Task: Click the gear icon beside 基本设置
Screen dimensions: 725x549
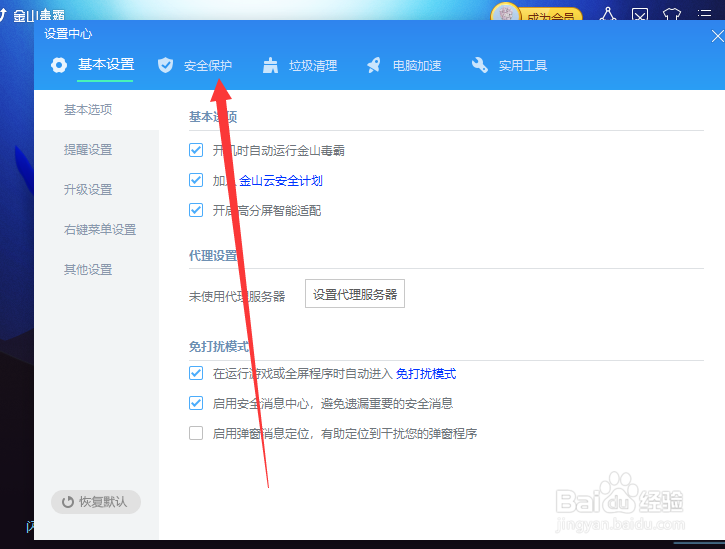Action: [59, 65]
